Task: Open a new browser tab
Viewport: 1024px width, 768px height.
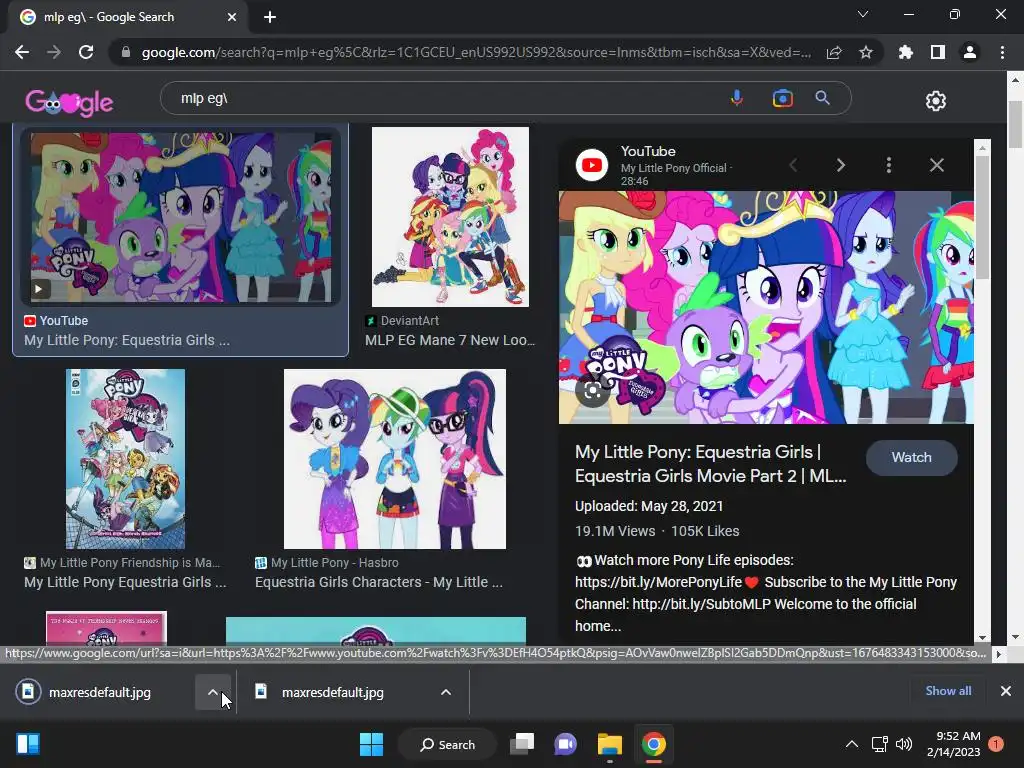Action: click(x=270, y=17)
